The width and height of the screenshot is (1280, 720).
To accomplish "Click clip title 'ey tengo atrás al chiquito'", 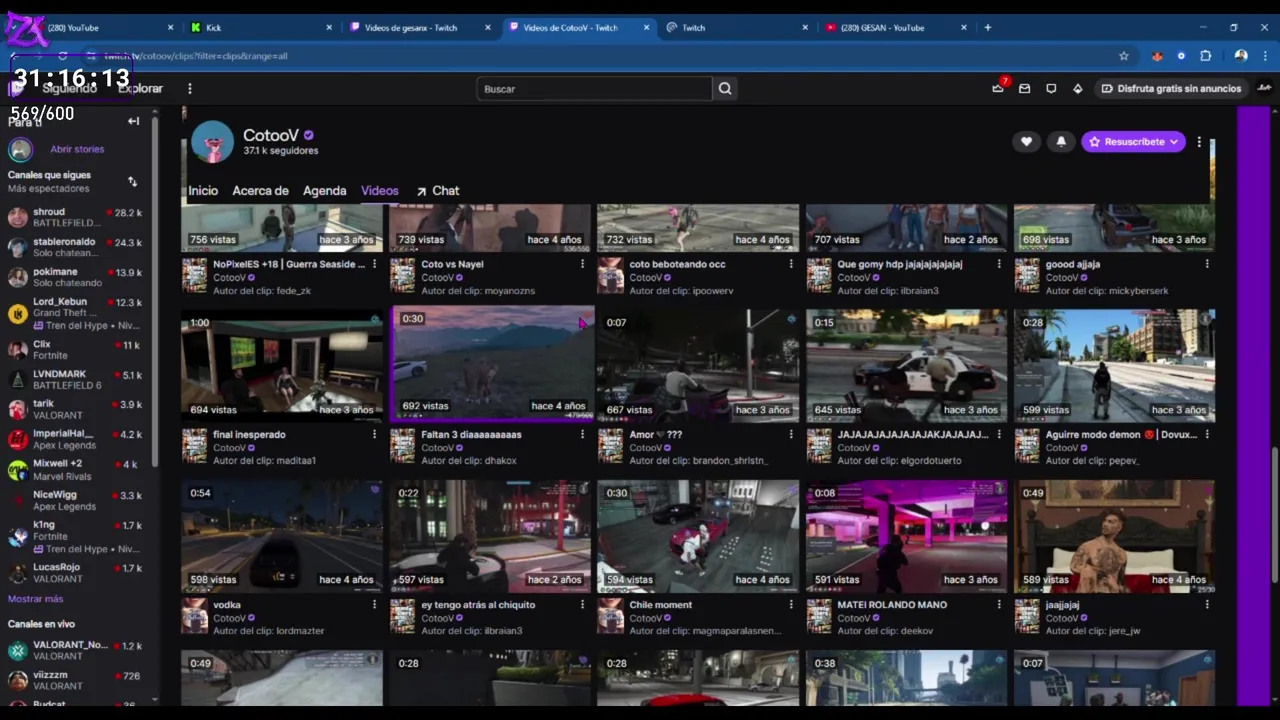I will pyautogui.click(x=478, y=604).
